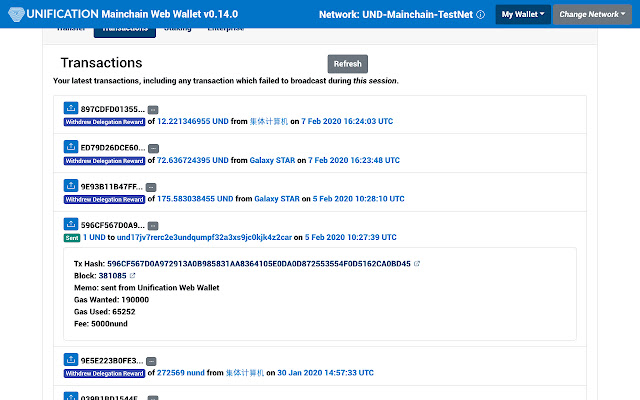
Task: Click the Memo: sent from Unification Web Wallet line
Action: point(147,288)
